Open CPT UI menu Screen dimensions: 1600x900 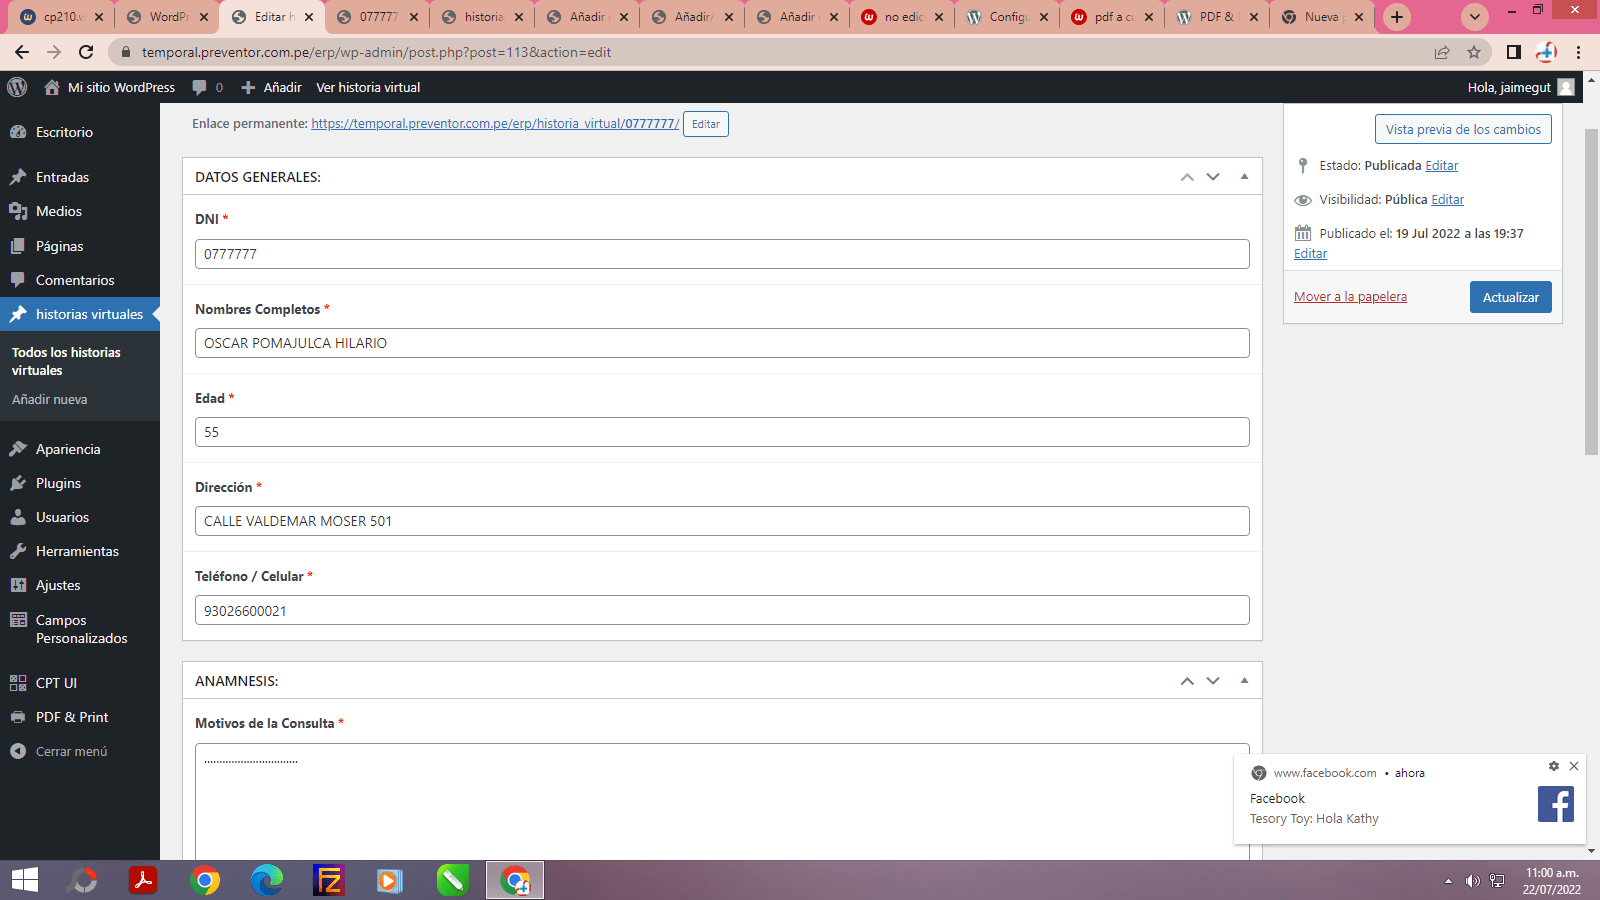pyautogui.click(x=56, y=683)
